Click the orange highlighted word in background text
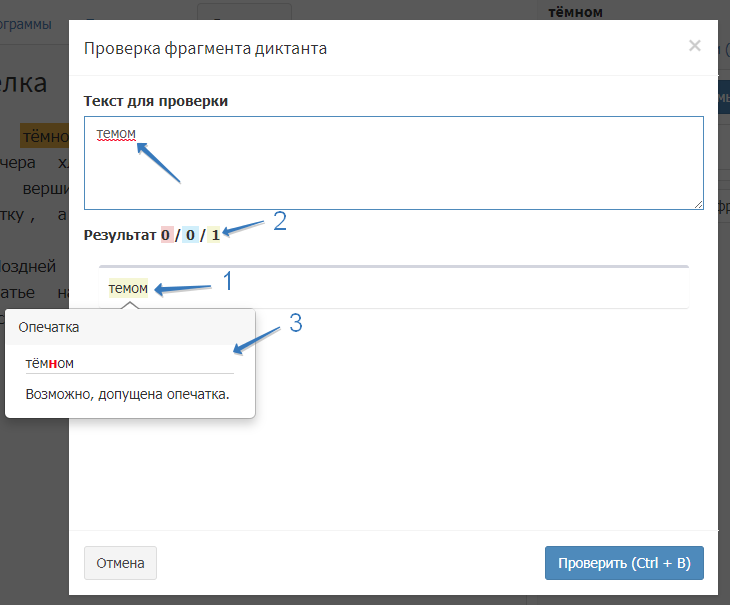The height and width of the screenshot is (605, 730). coord(45,136)
